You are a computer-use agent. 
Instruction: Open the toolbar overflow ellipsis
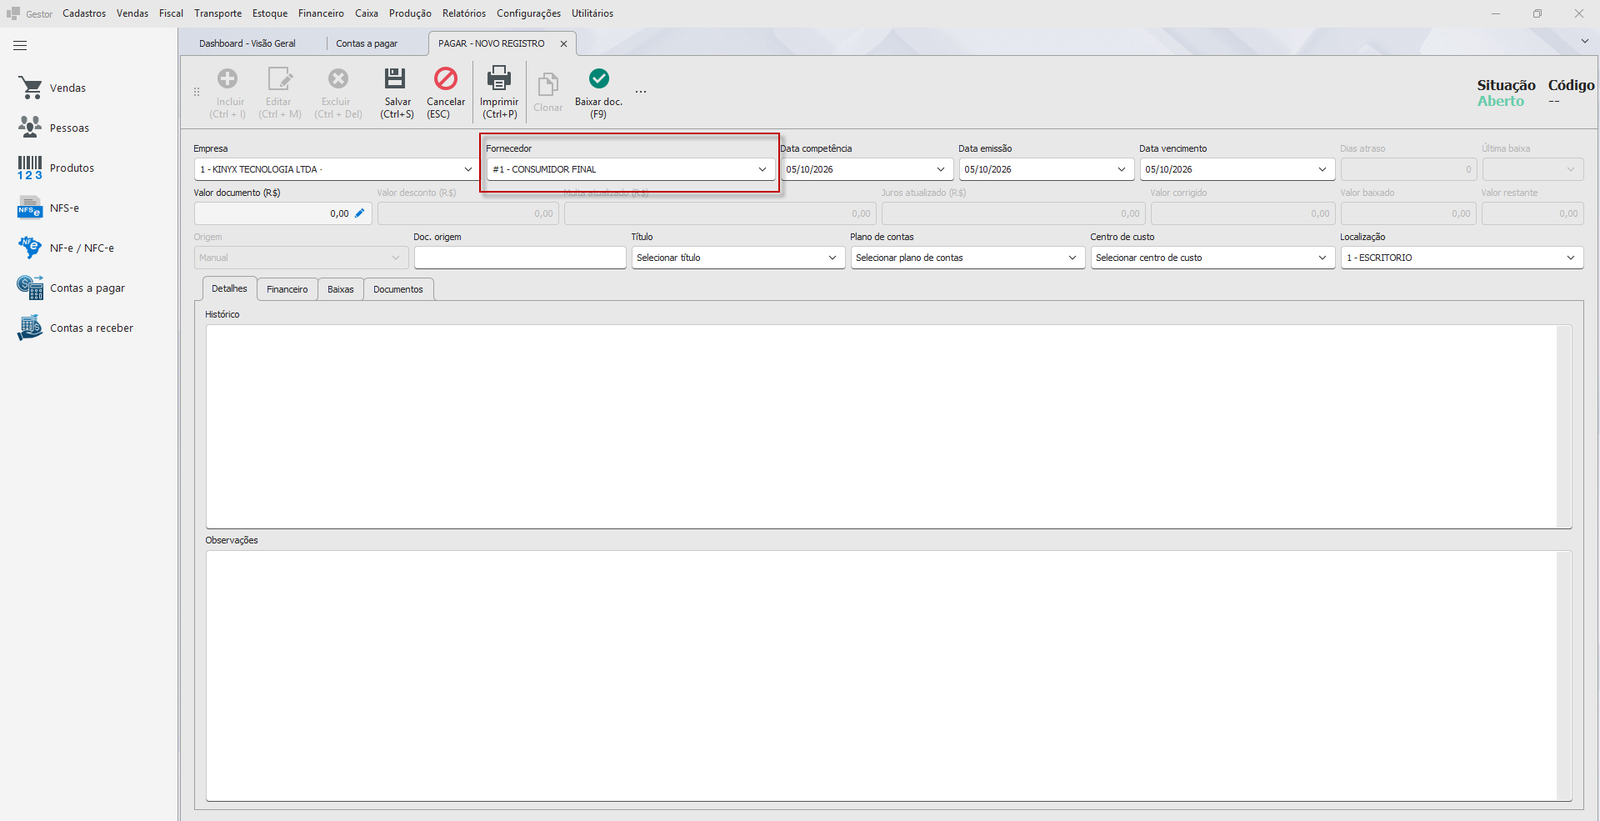641,92
